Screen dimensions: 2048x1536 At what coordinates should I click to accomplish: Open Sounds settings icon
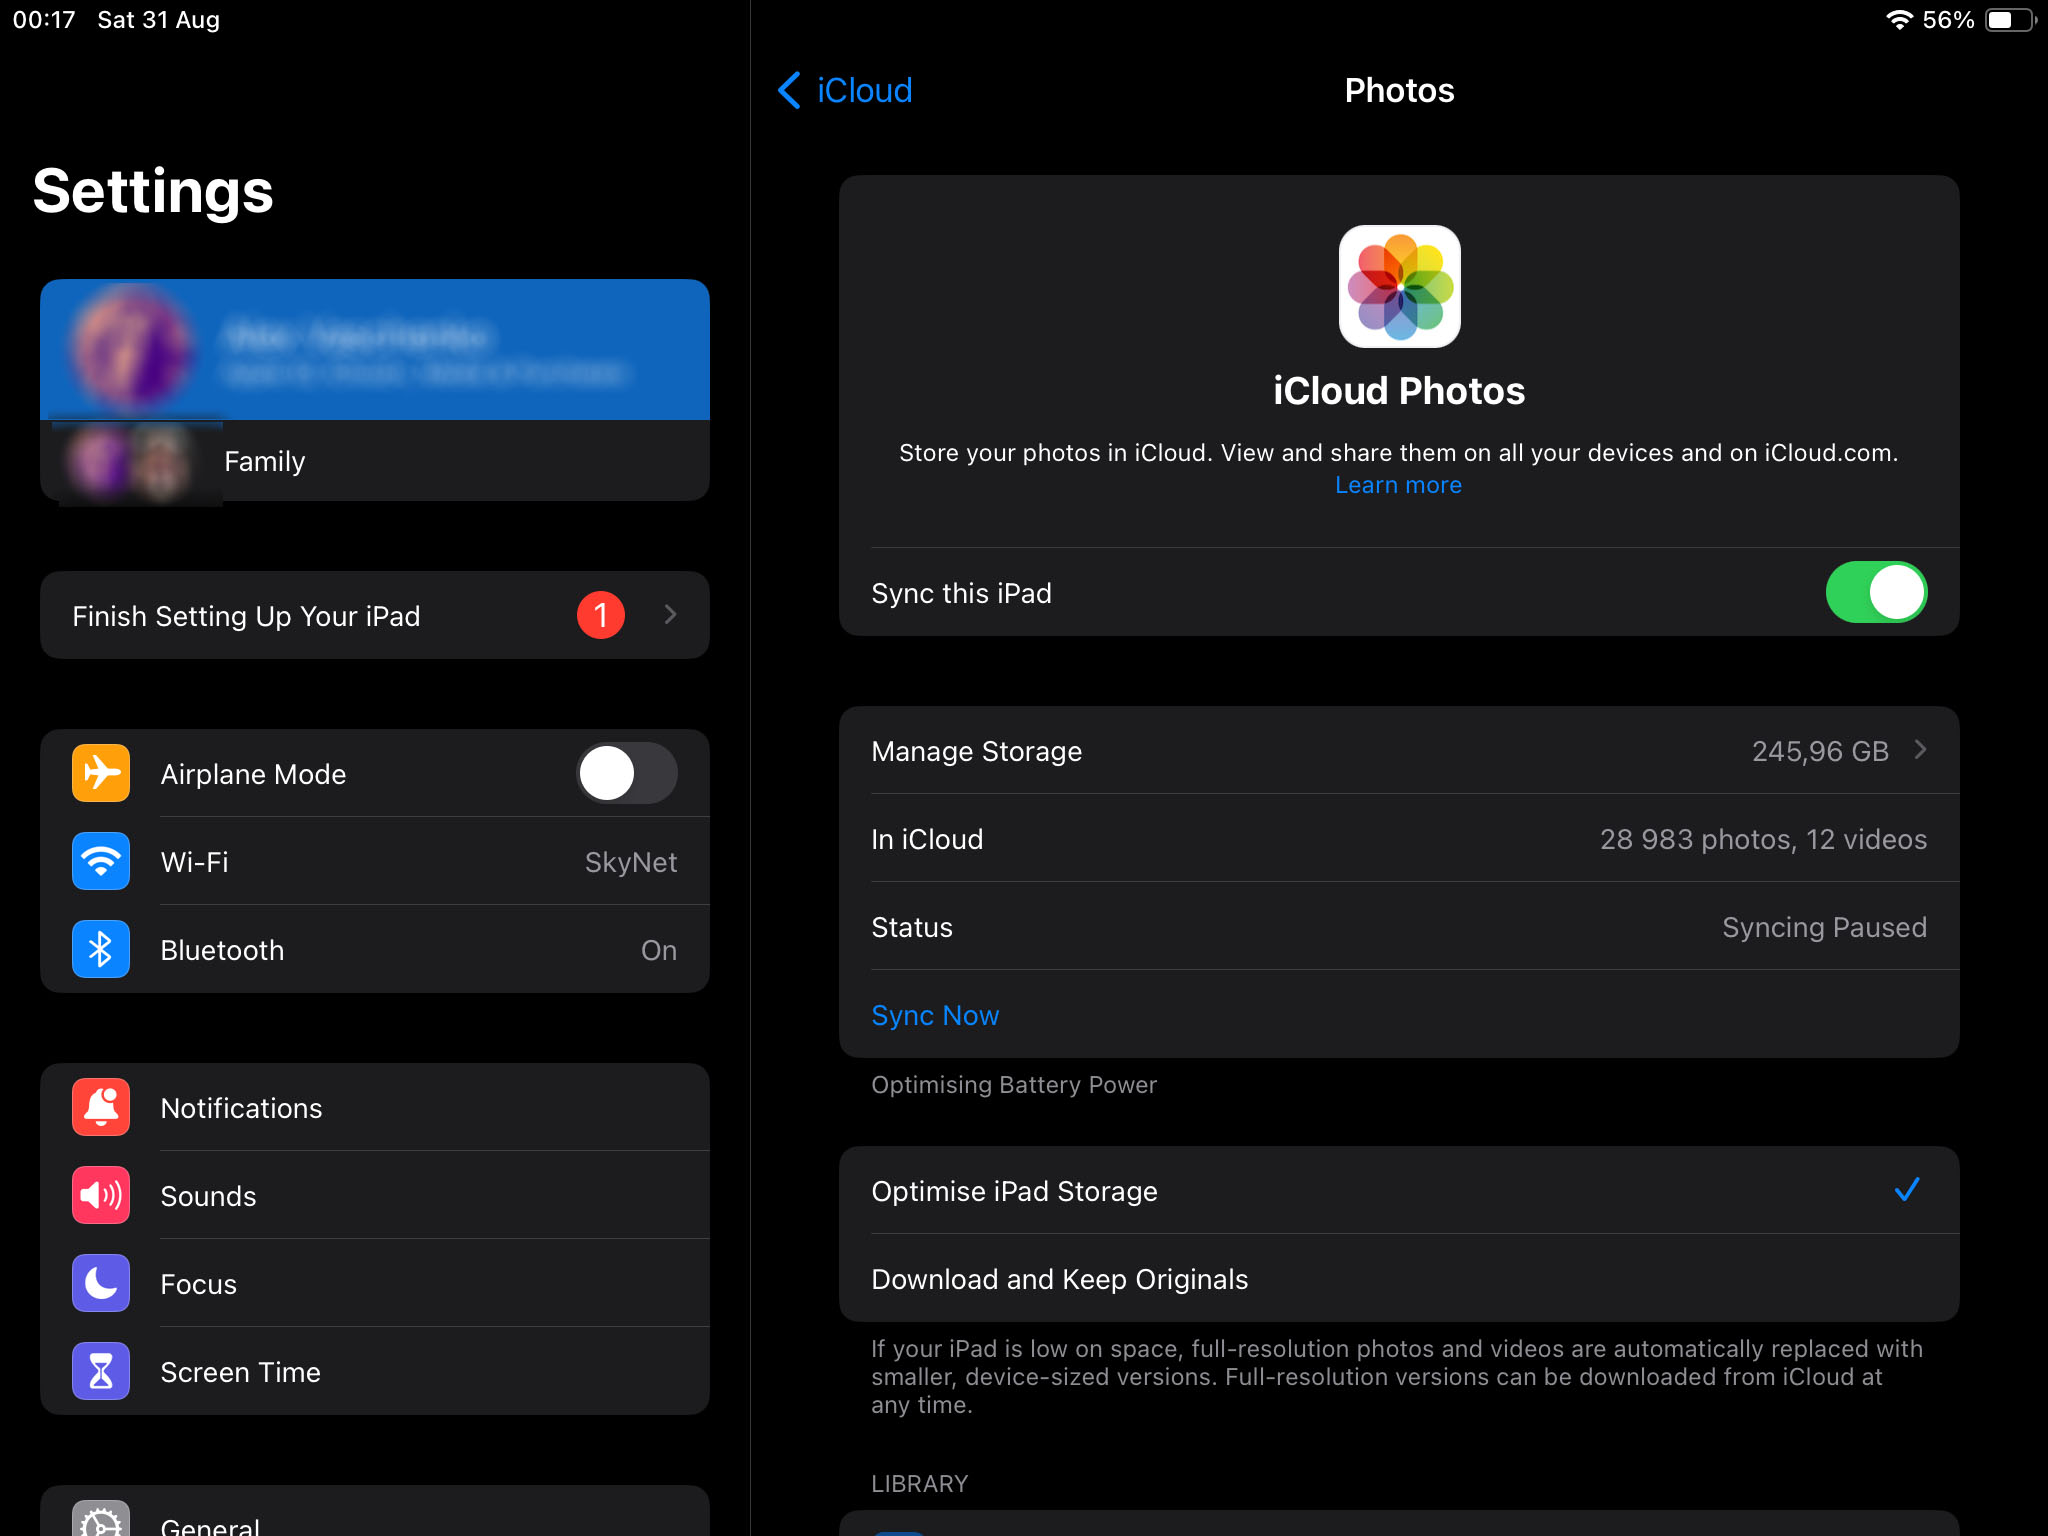(100, 1196)
